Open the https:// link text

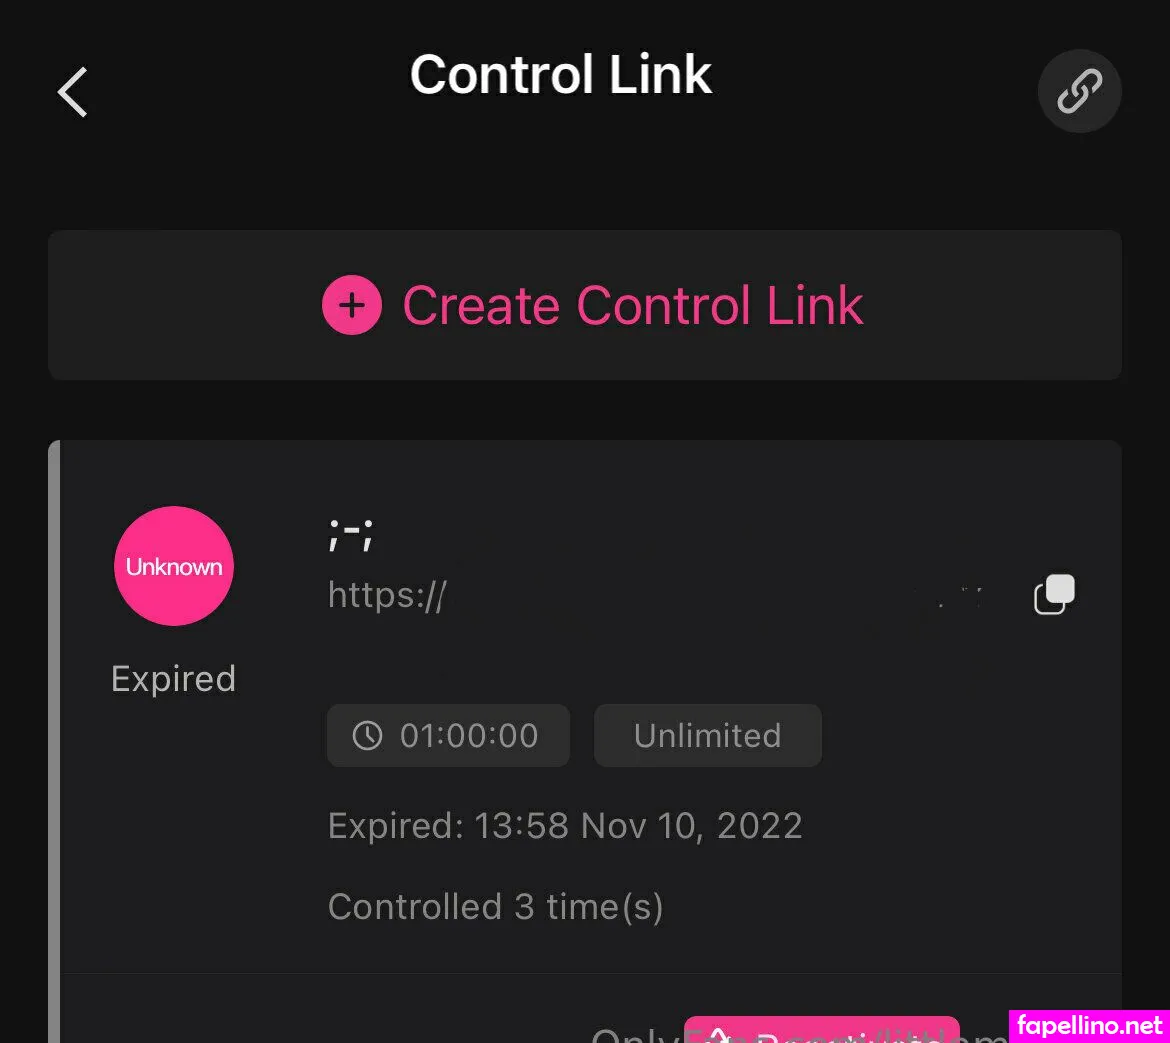(x=387, y=595)
